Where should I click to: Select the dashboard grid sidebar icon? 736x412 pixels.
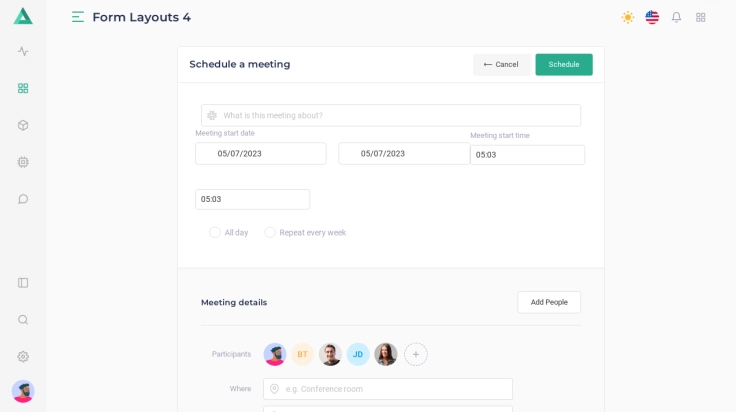tap(23, 88)
